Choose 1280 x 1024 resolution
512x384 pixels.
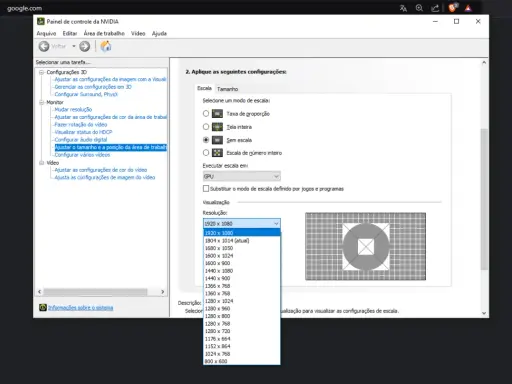(x=242, y=301)
